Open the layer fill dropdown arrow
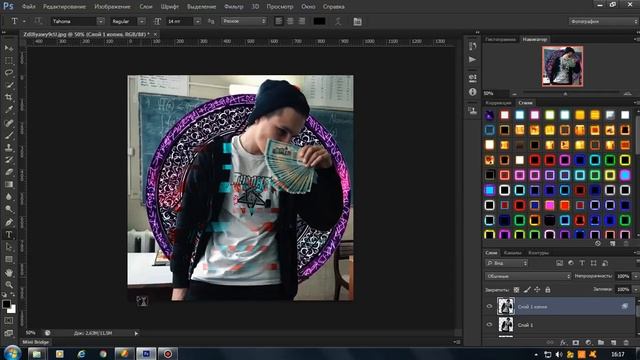Image resolution: width=640 pixels, height=360 pixels. point(636,289)
